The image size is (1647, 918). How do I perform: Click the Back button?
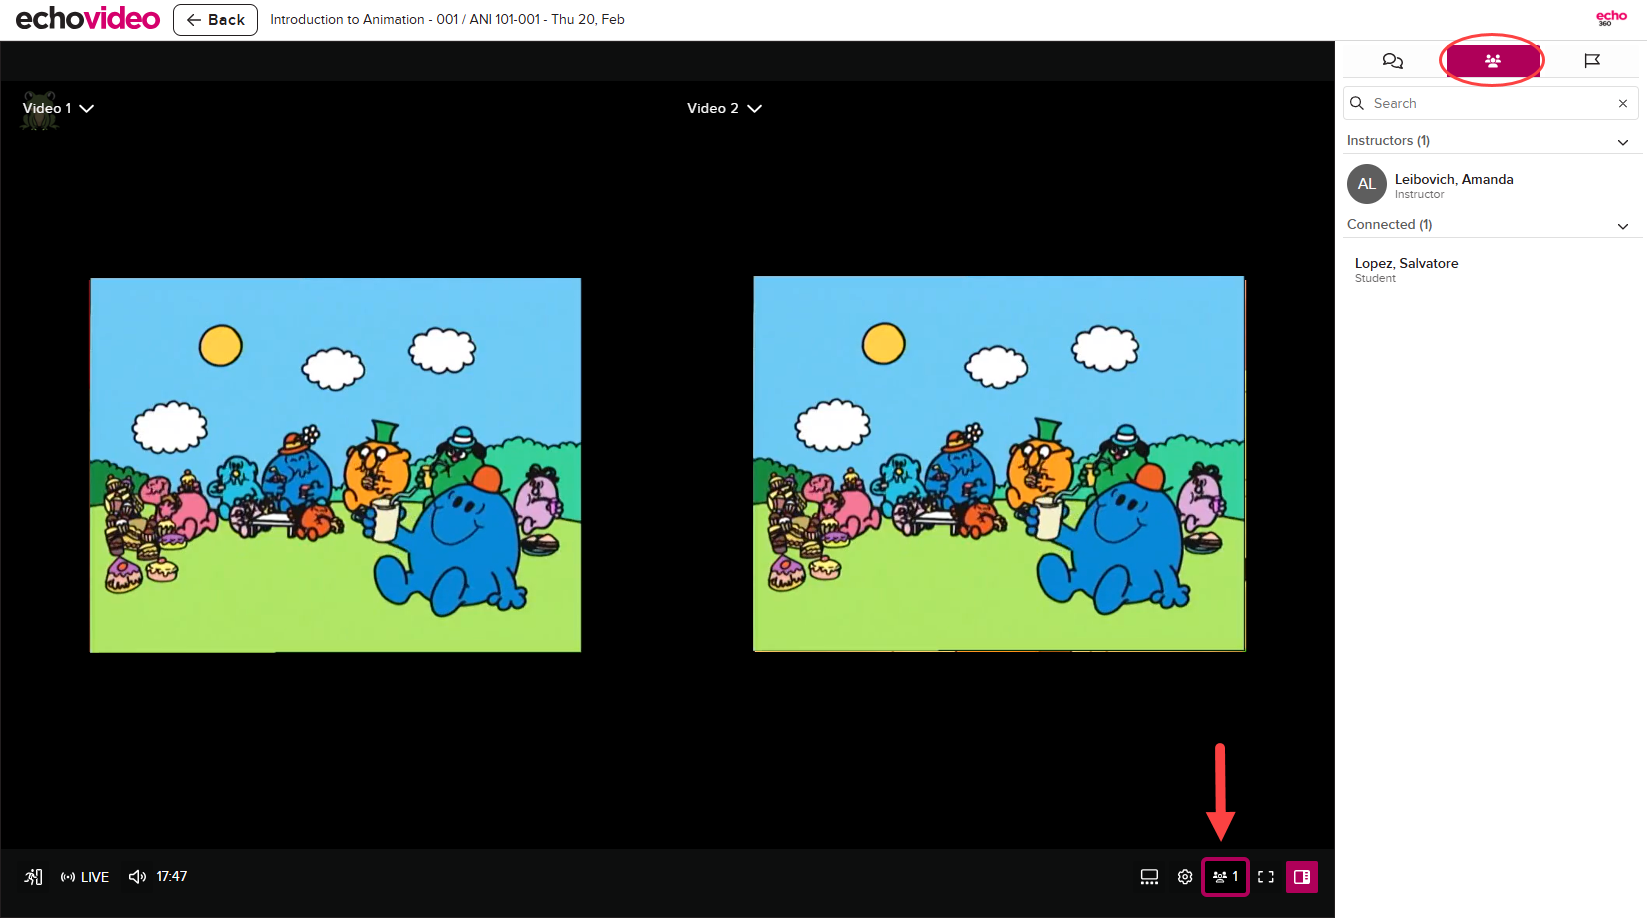215,20
